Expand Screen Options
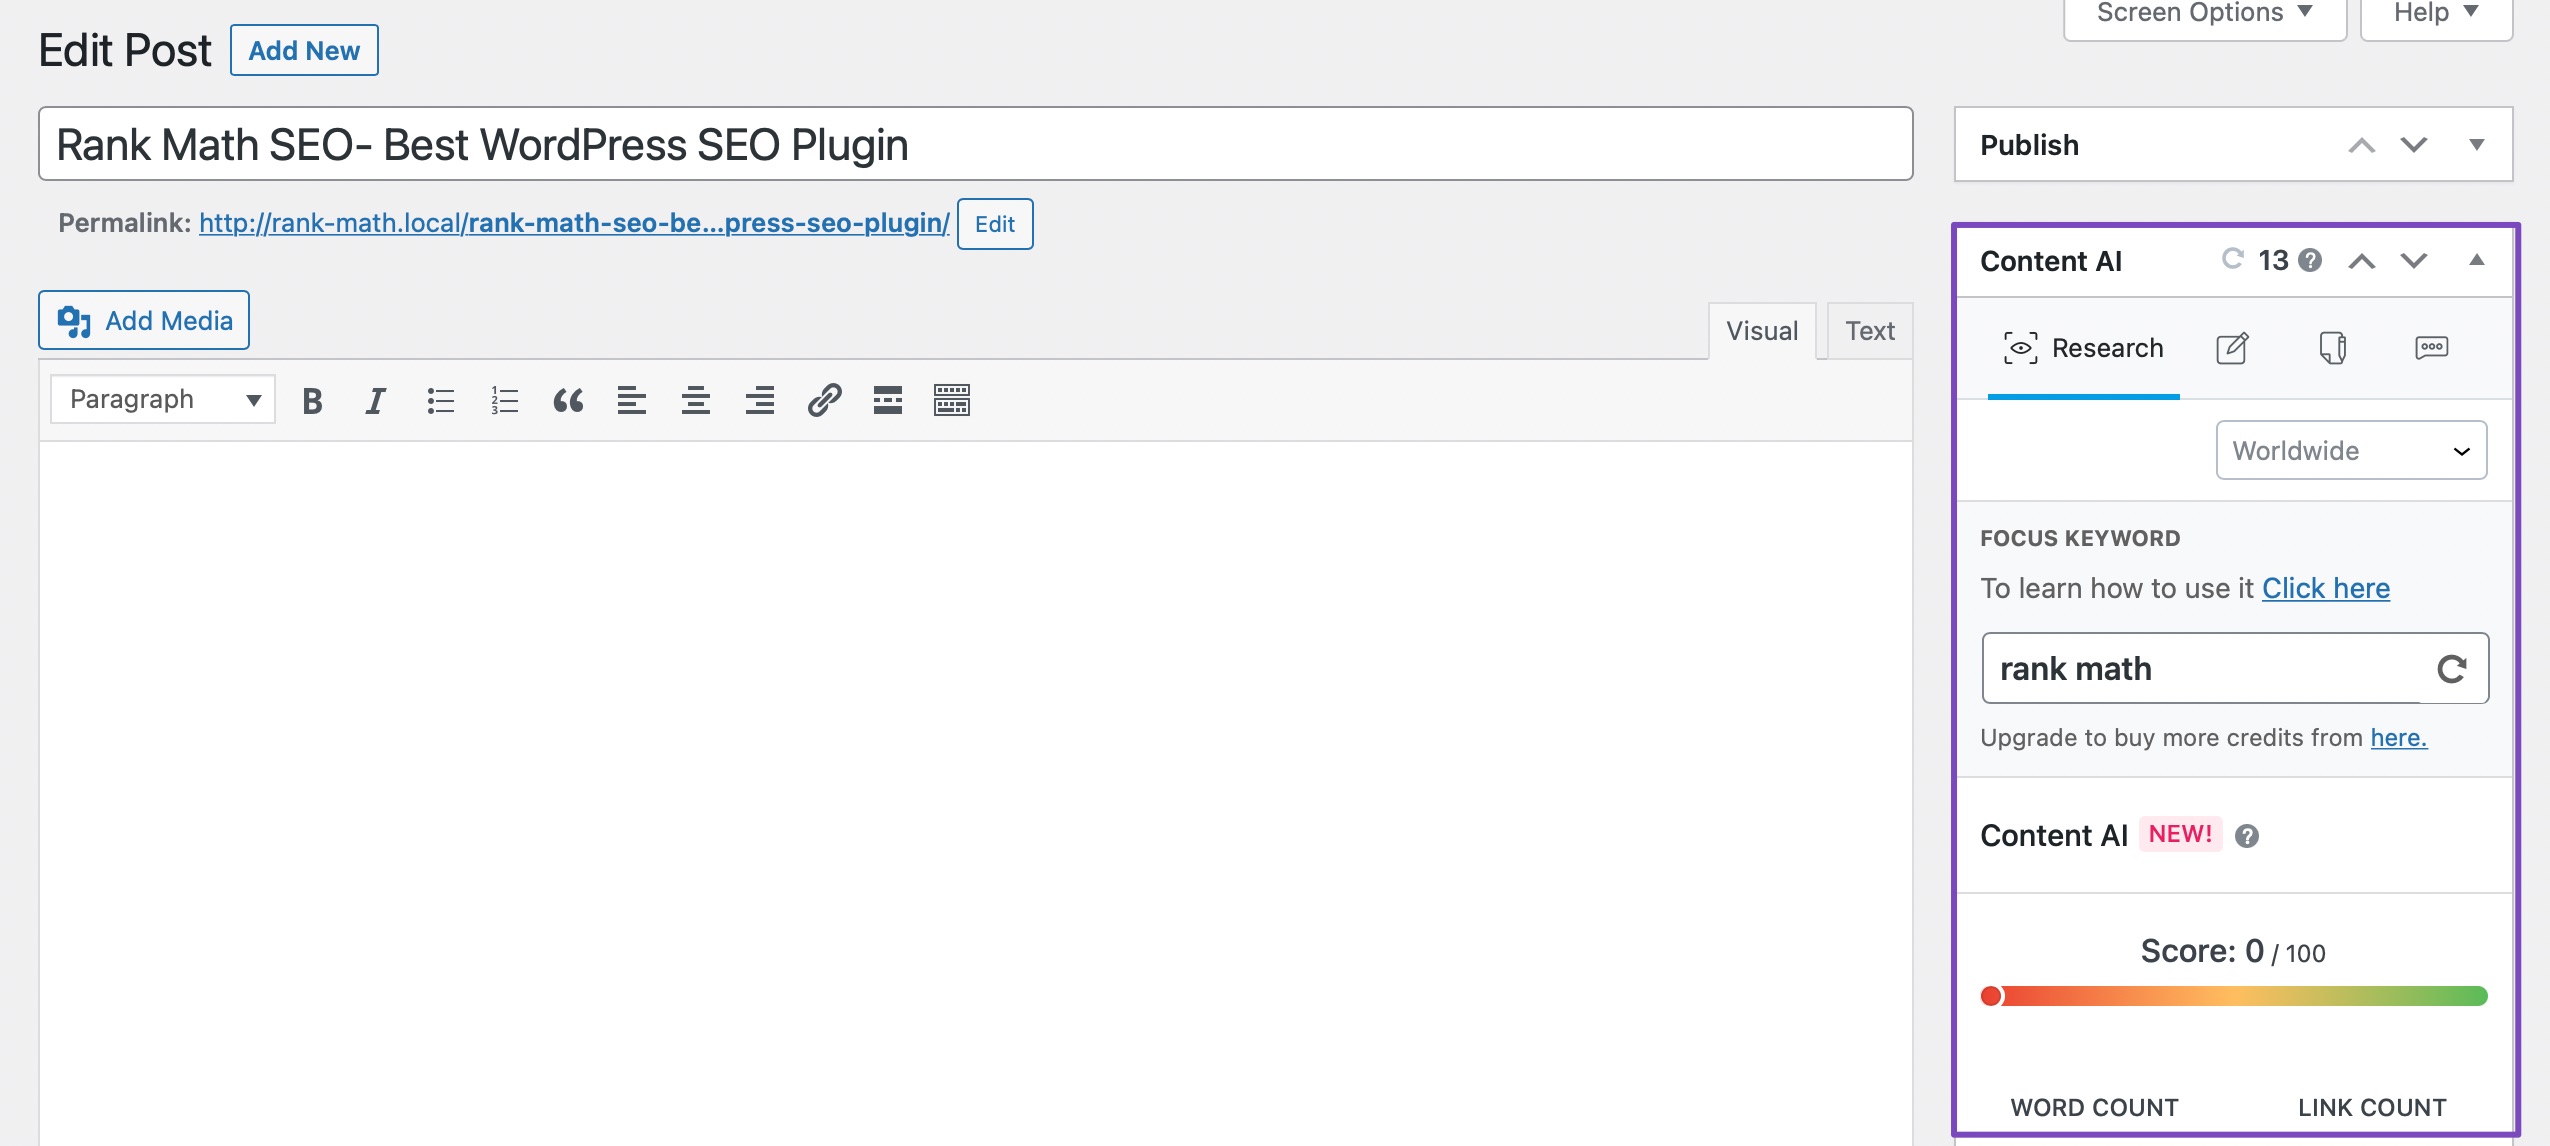Image resolution: width=2550 pixels, height=1146 pixels. (x=2204, y=14)
